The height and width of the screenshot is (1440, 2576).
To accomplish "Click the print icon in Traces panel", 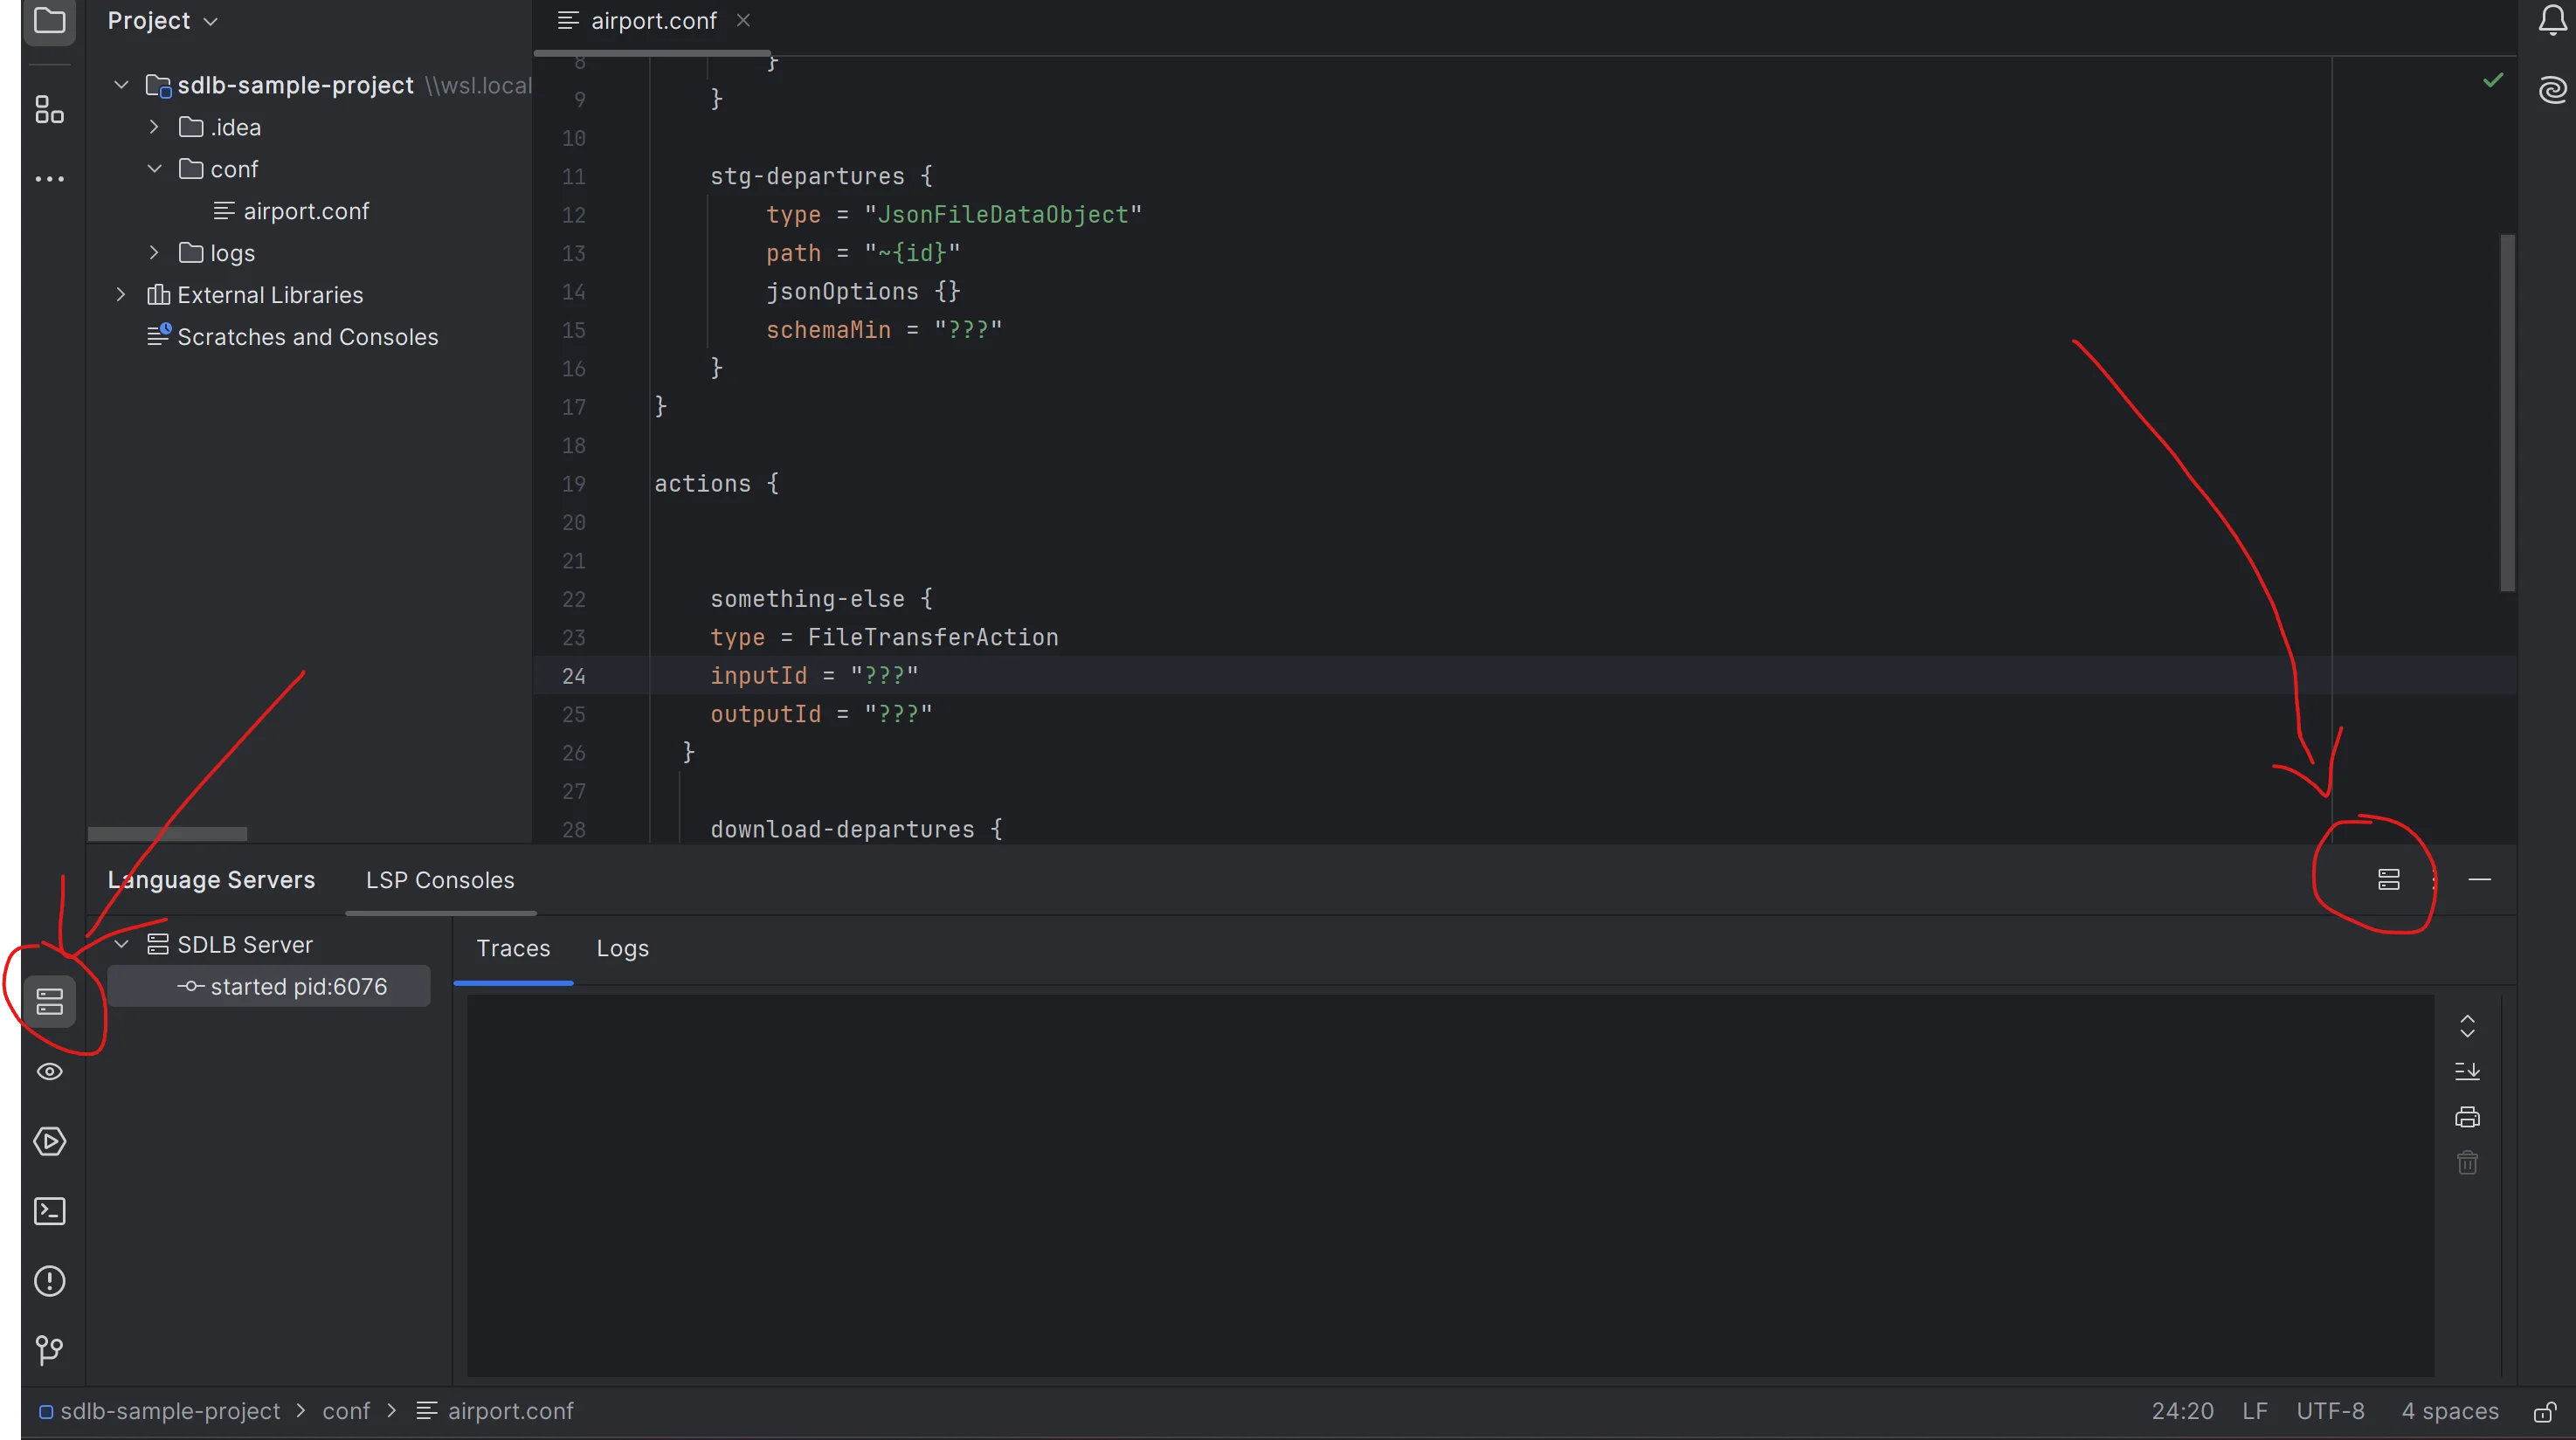I will coord(2467,1116).
